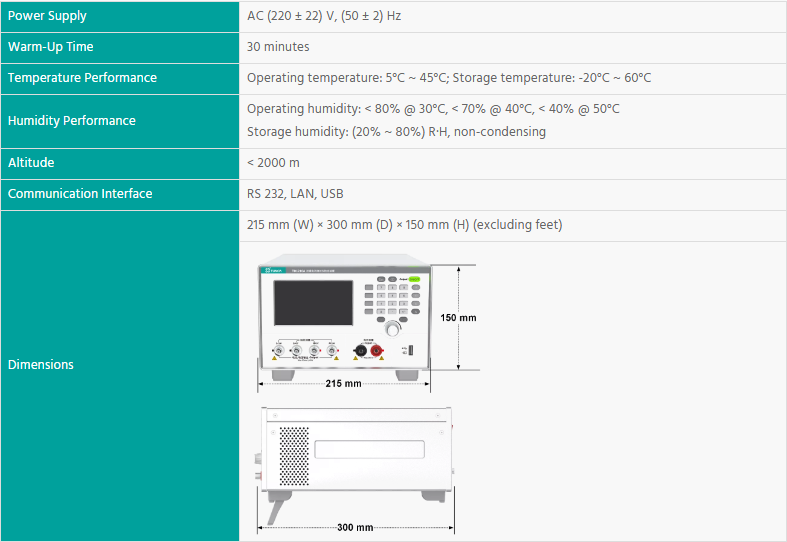
Task: Click the 150 mm height label
Action: click(458, 318)
